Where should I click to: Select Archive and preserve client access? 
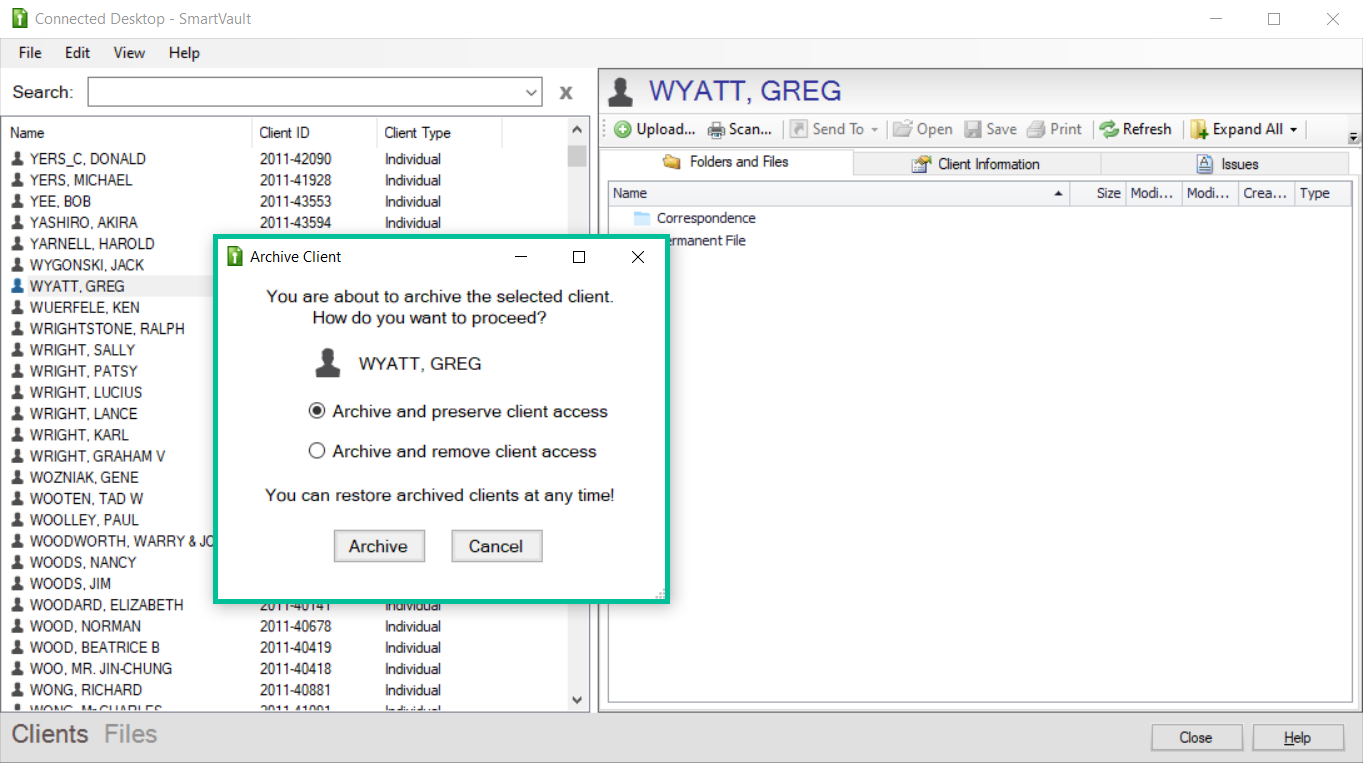[x=317, y=411]
